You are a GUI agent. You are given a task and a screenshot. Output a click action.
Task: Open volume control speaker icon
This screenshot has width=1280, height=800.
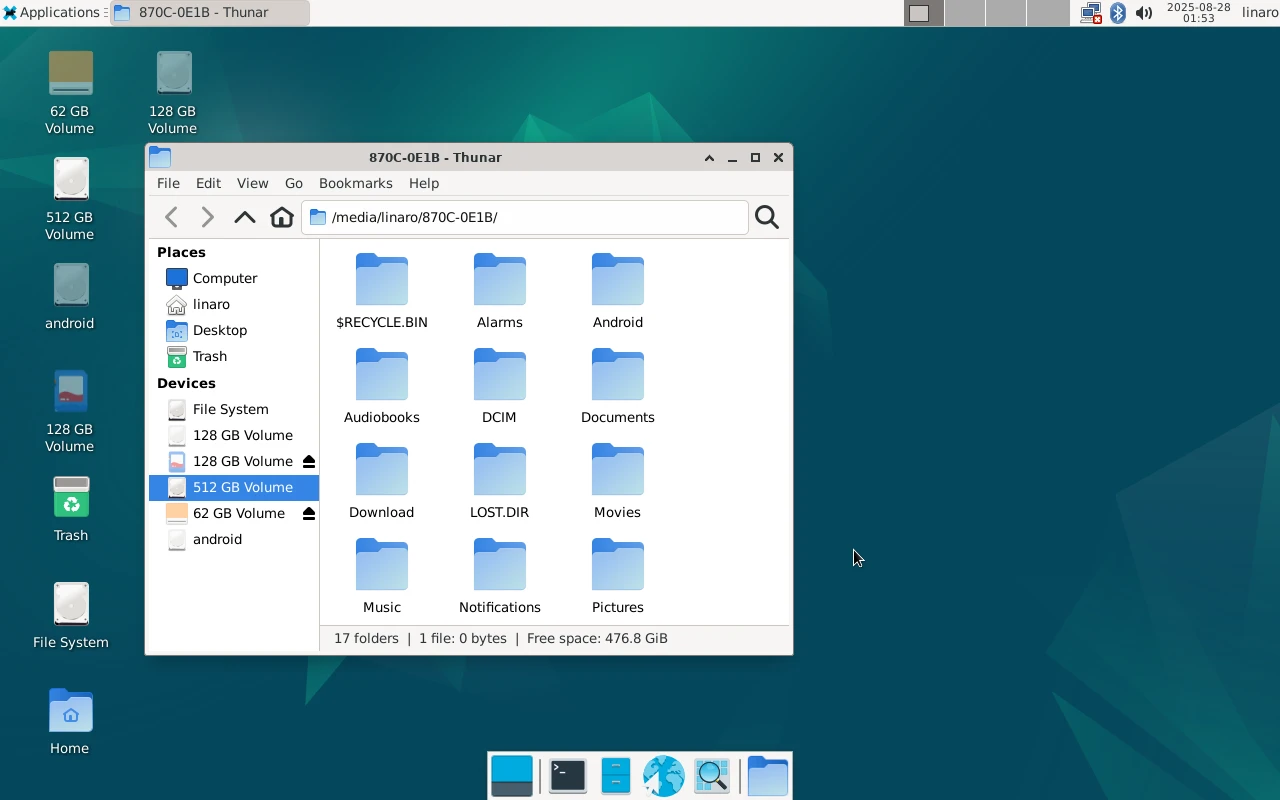click(x=1144, y=13)
